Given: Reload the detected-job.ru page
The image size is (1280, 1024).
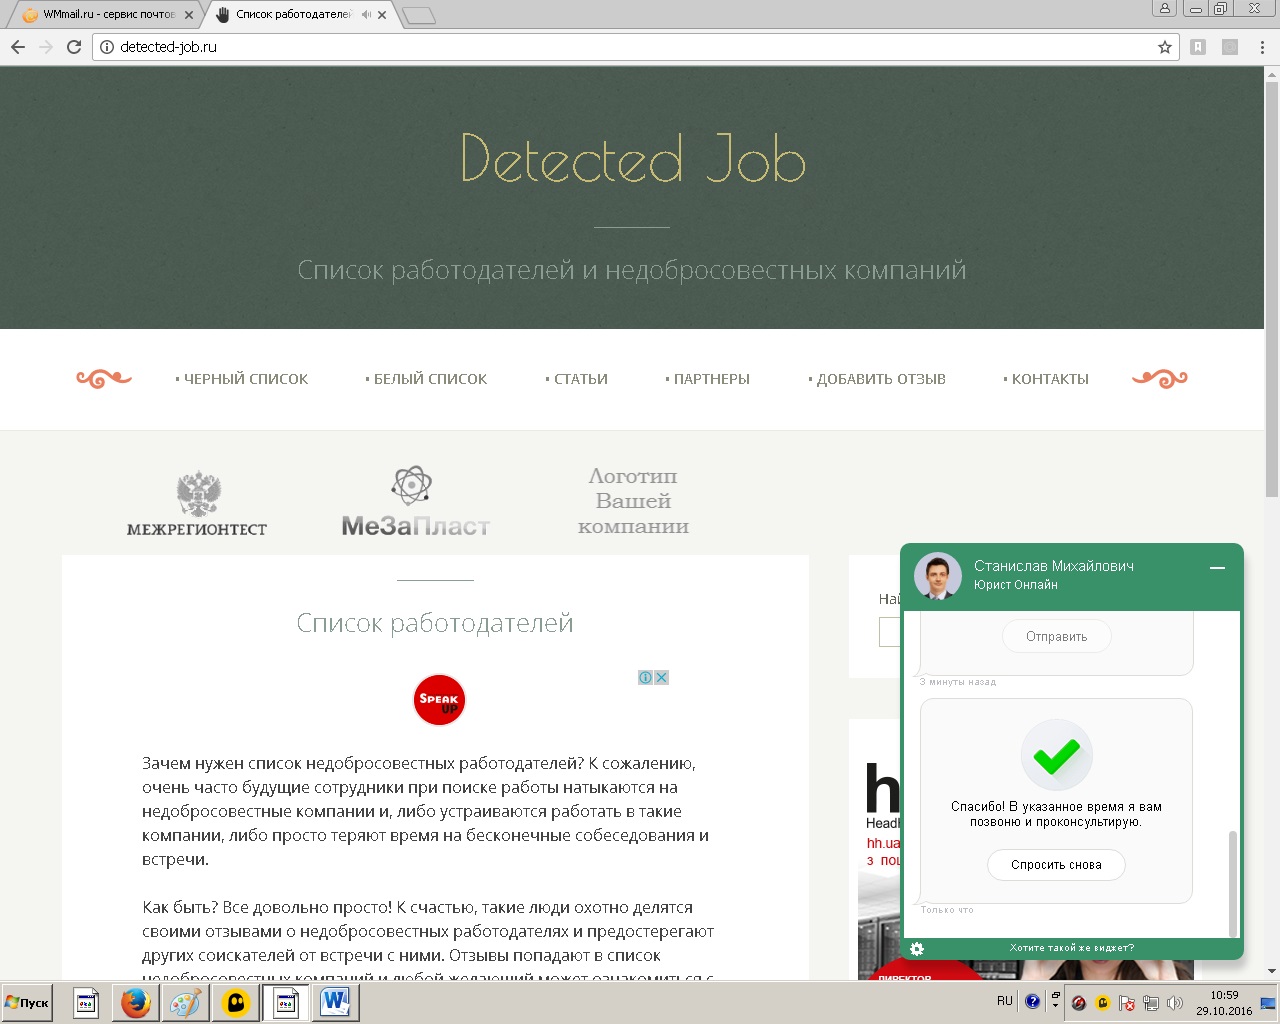Looking at the screenshot, I should [x=74, y=47].
